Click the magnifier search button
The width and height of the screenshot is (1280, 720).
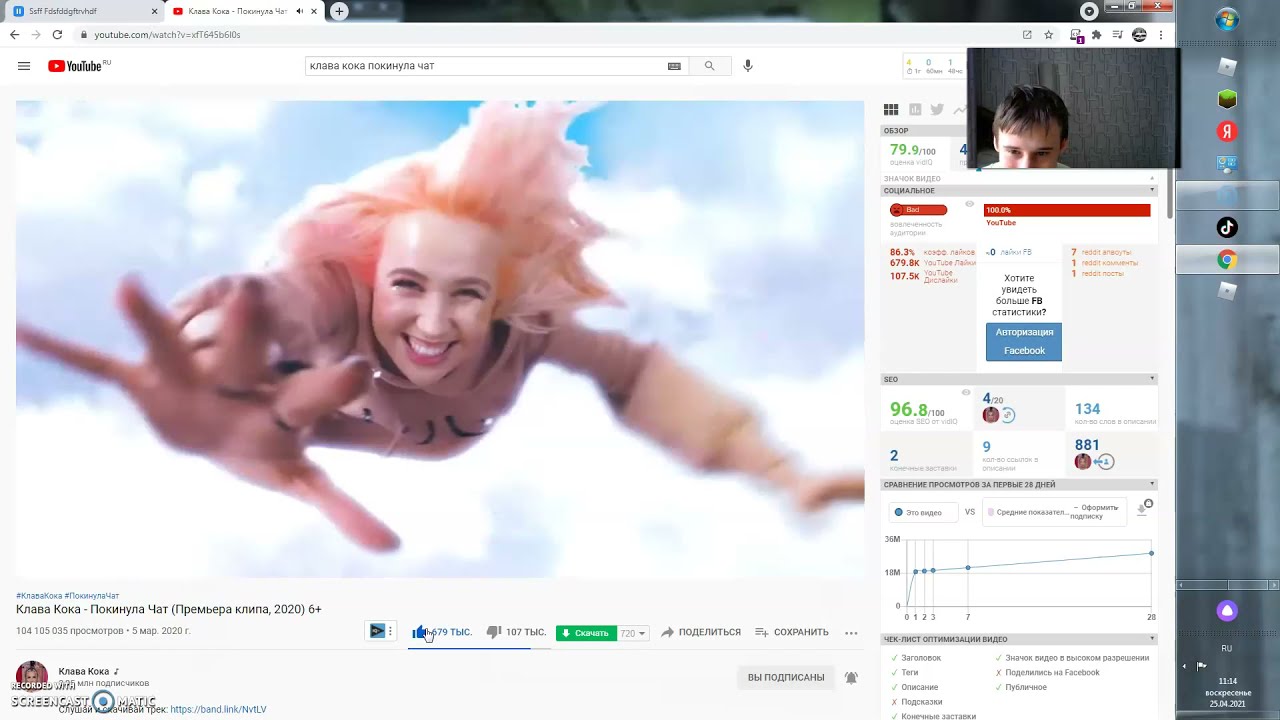[710, 66]
